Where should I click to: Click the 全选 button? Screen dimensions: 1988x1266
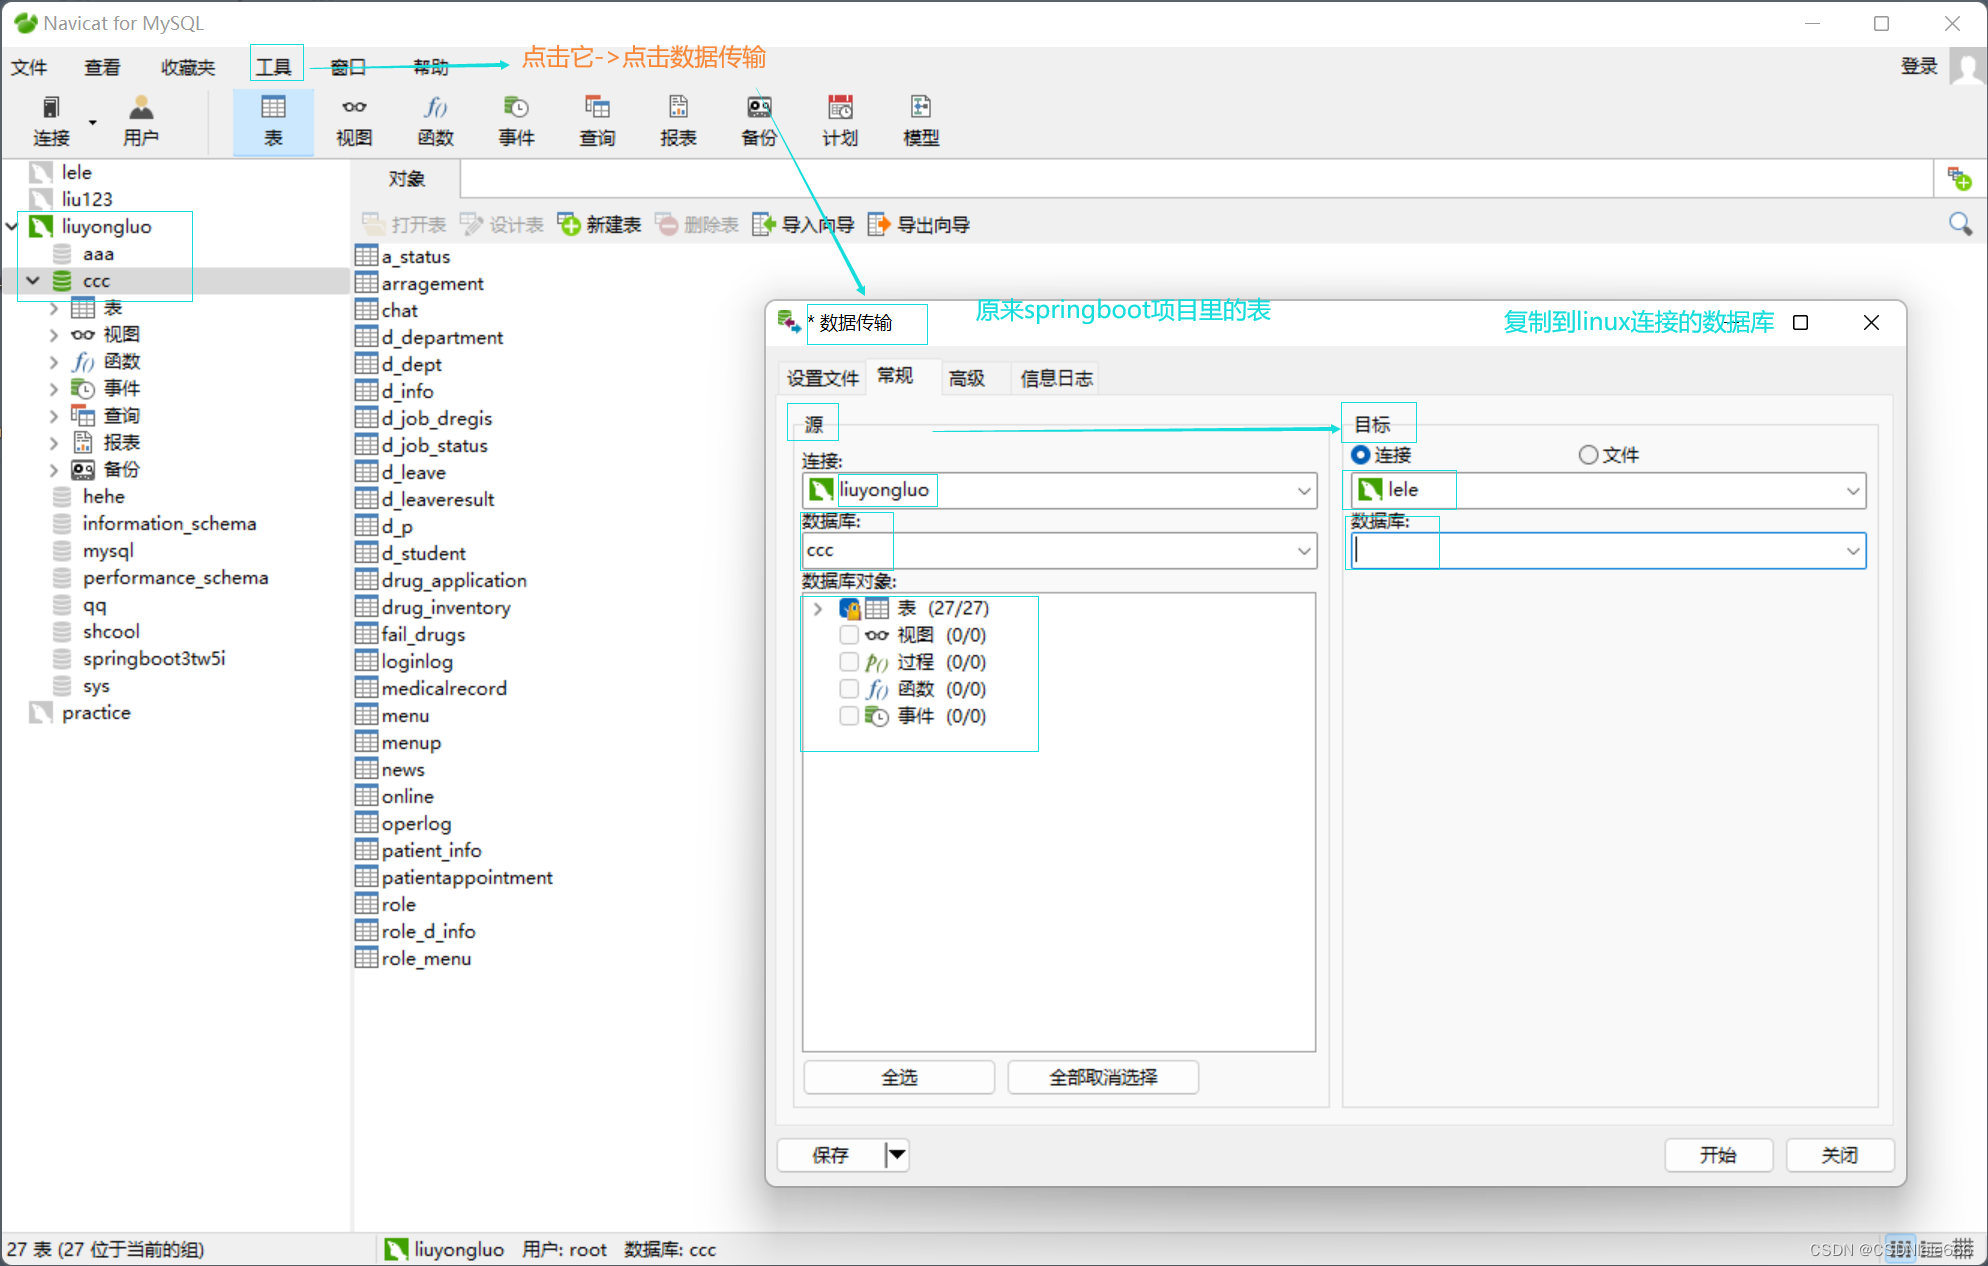click(898, 1077)
